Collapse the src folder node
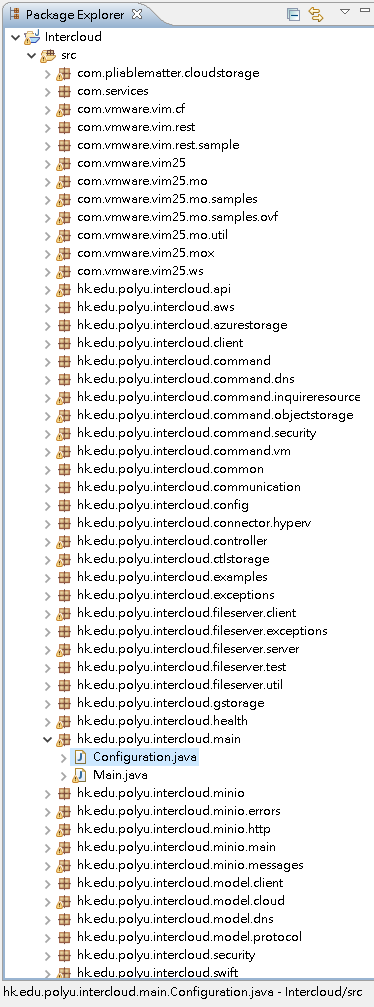Screen dimensions: 374x1007 pyautogui.click(x=31, y=55)
